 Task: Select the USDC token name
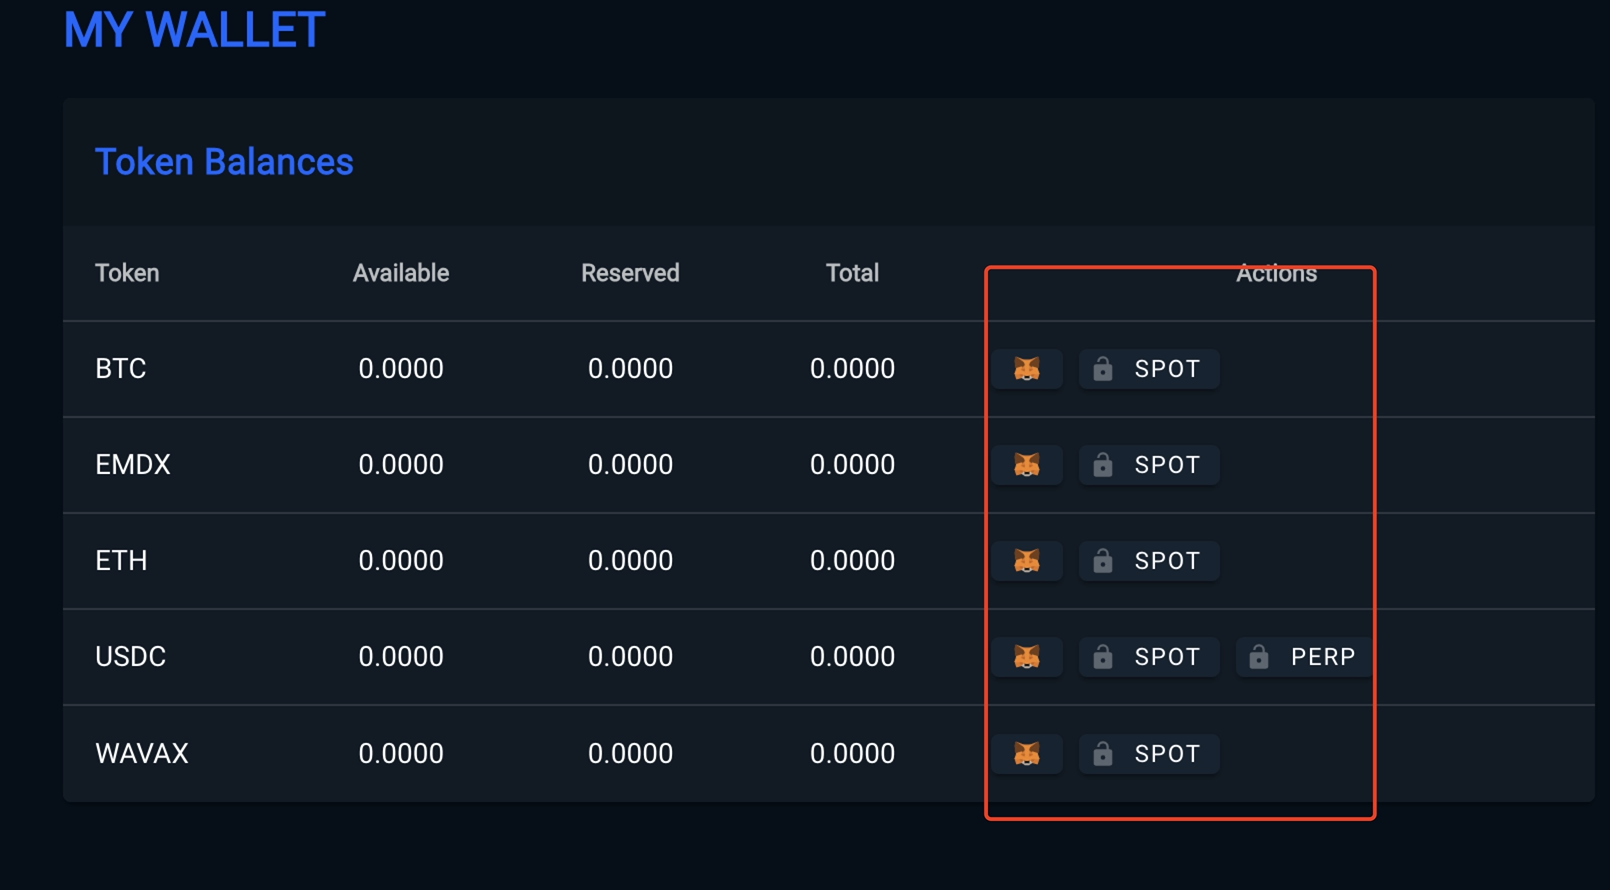click(131, 657)
